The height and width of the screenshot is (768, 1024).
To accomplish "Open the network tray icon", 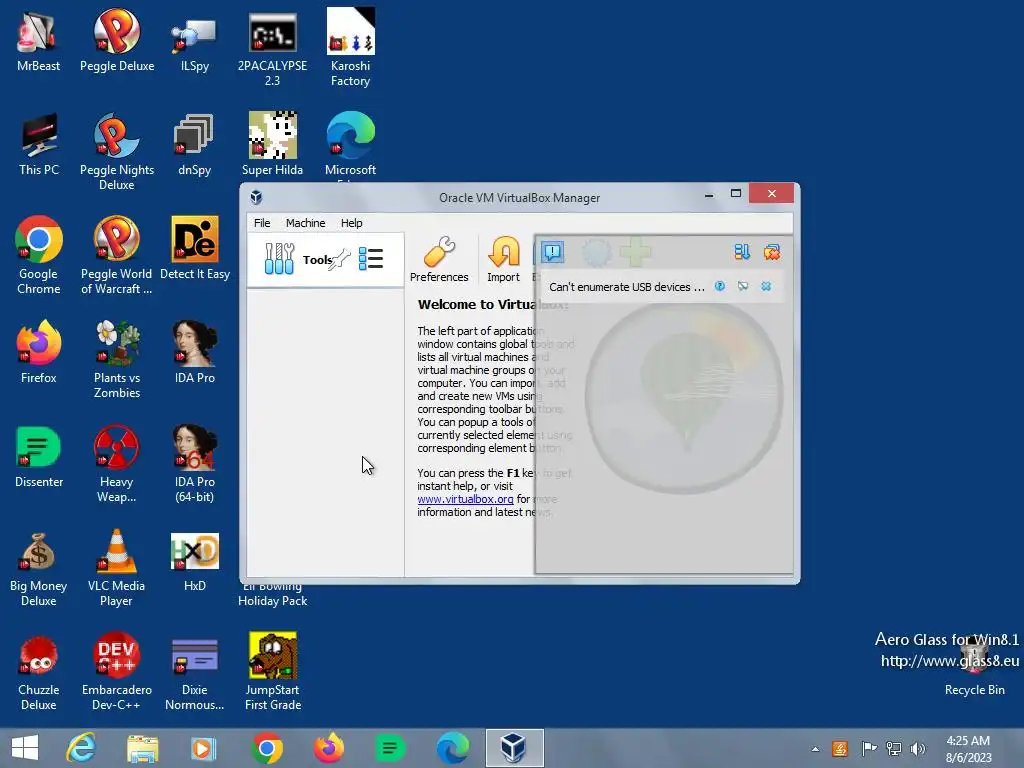I will pos(893,748).
